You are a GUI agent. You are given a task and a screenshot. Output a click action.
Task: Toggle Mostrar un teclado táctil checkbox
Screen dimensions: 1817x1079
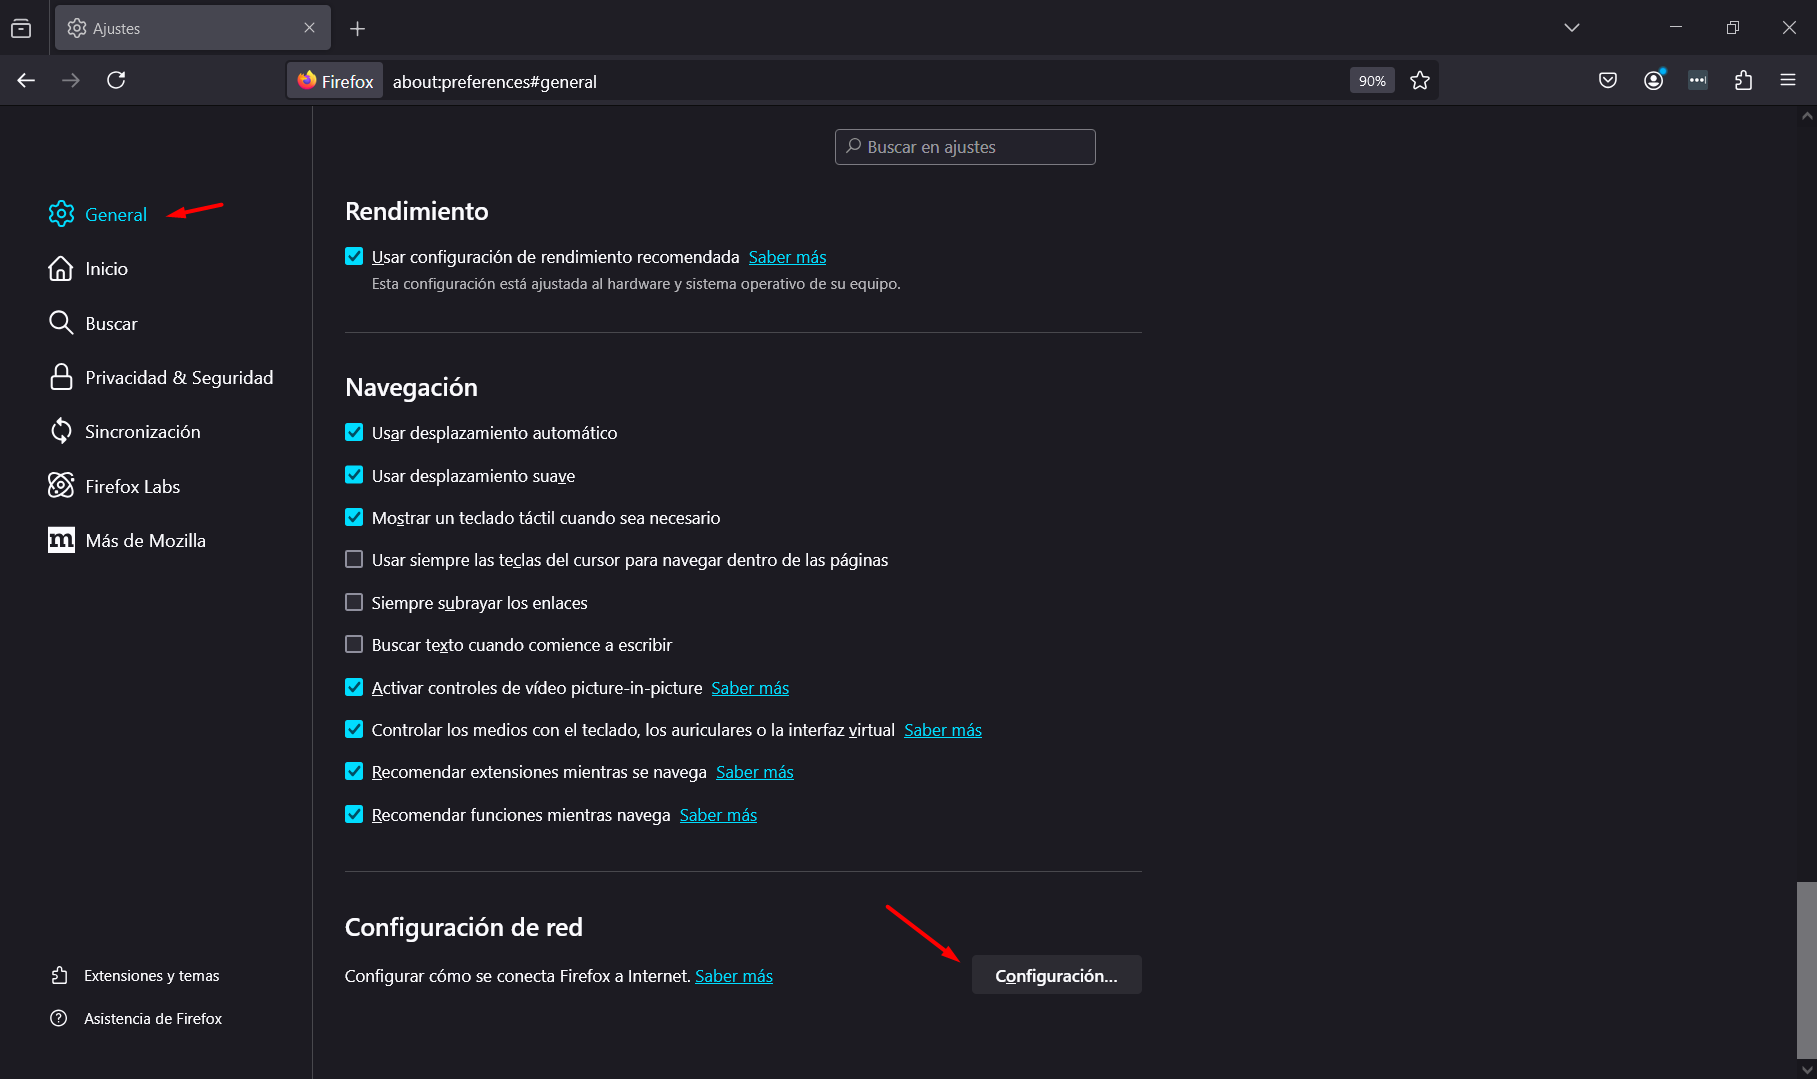(x=354, y=517)
